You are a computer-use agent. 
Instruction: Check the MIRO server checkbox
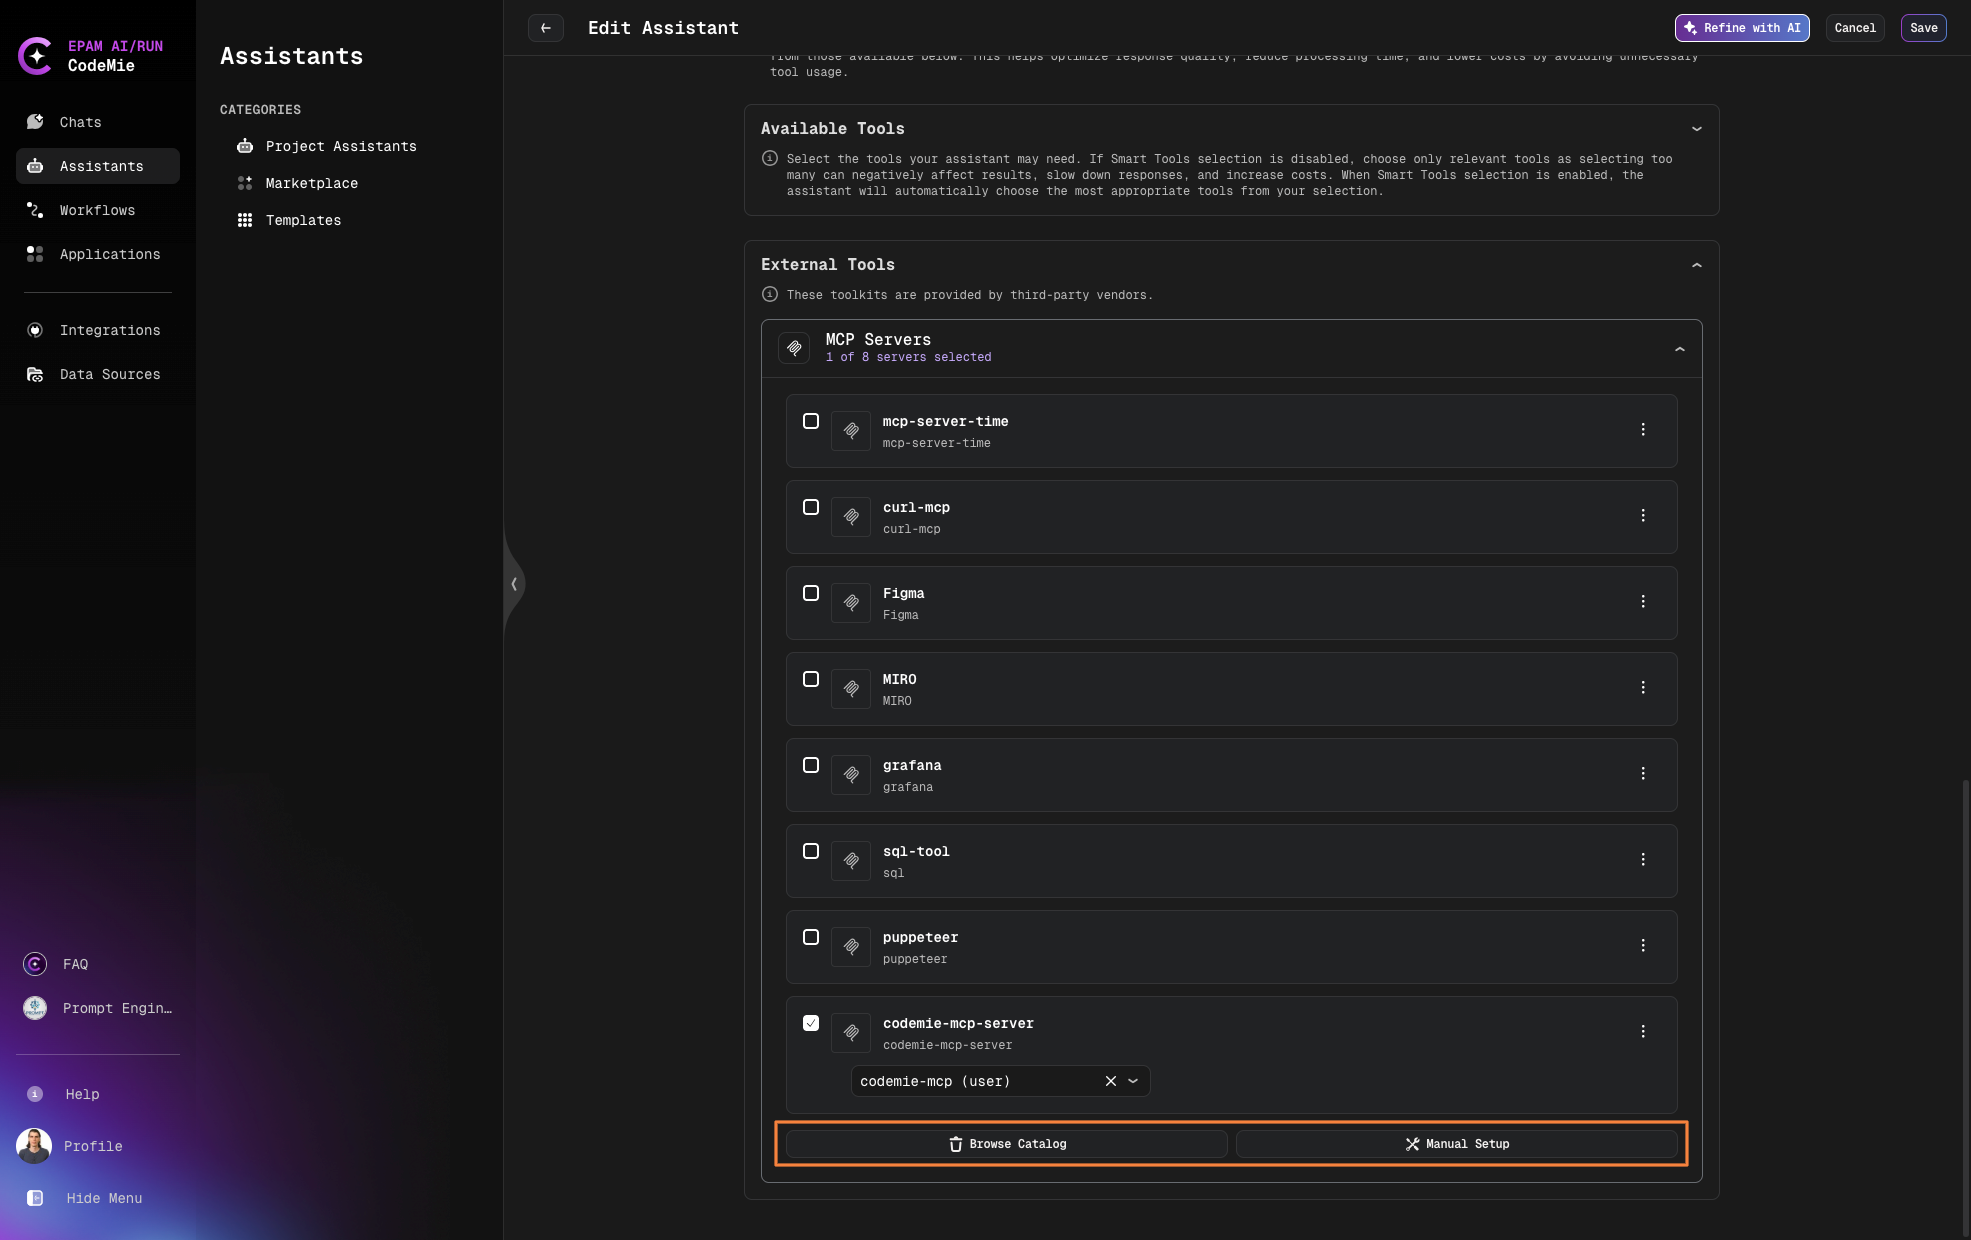(x=811, y=679)
